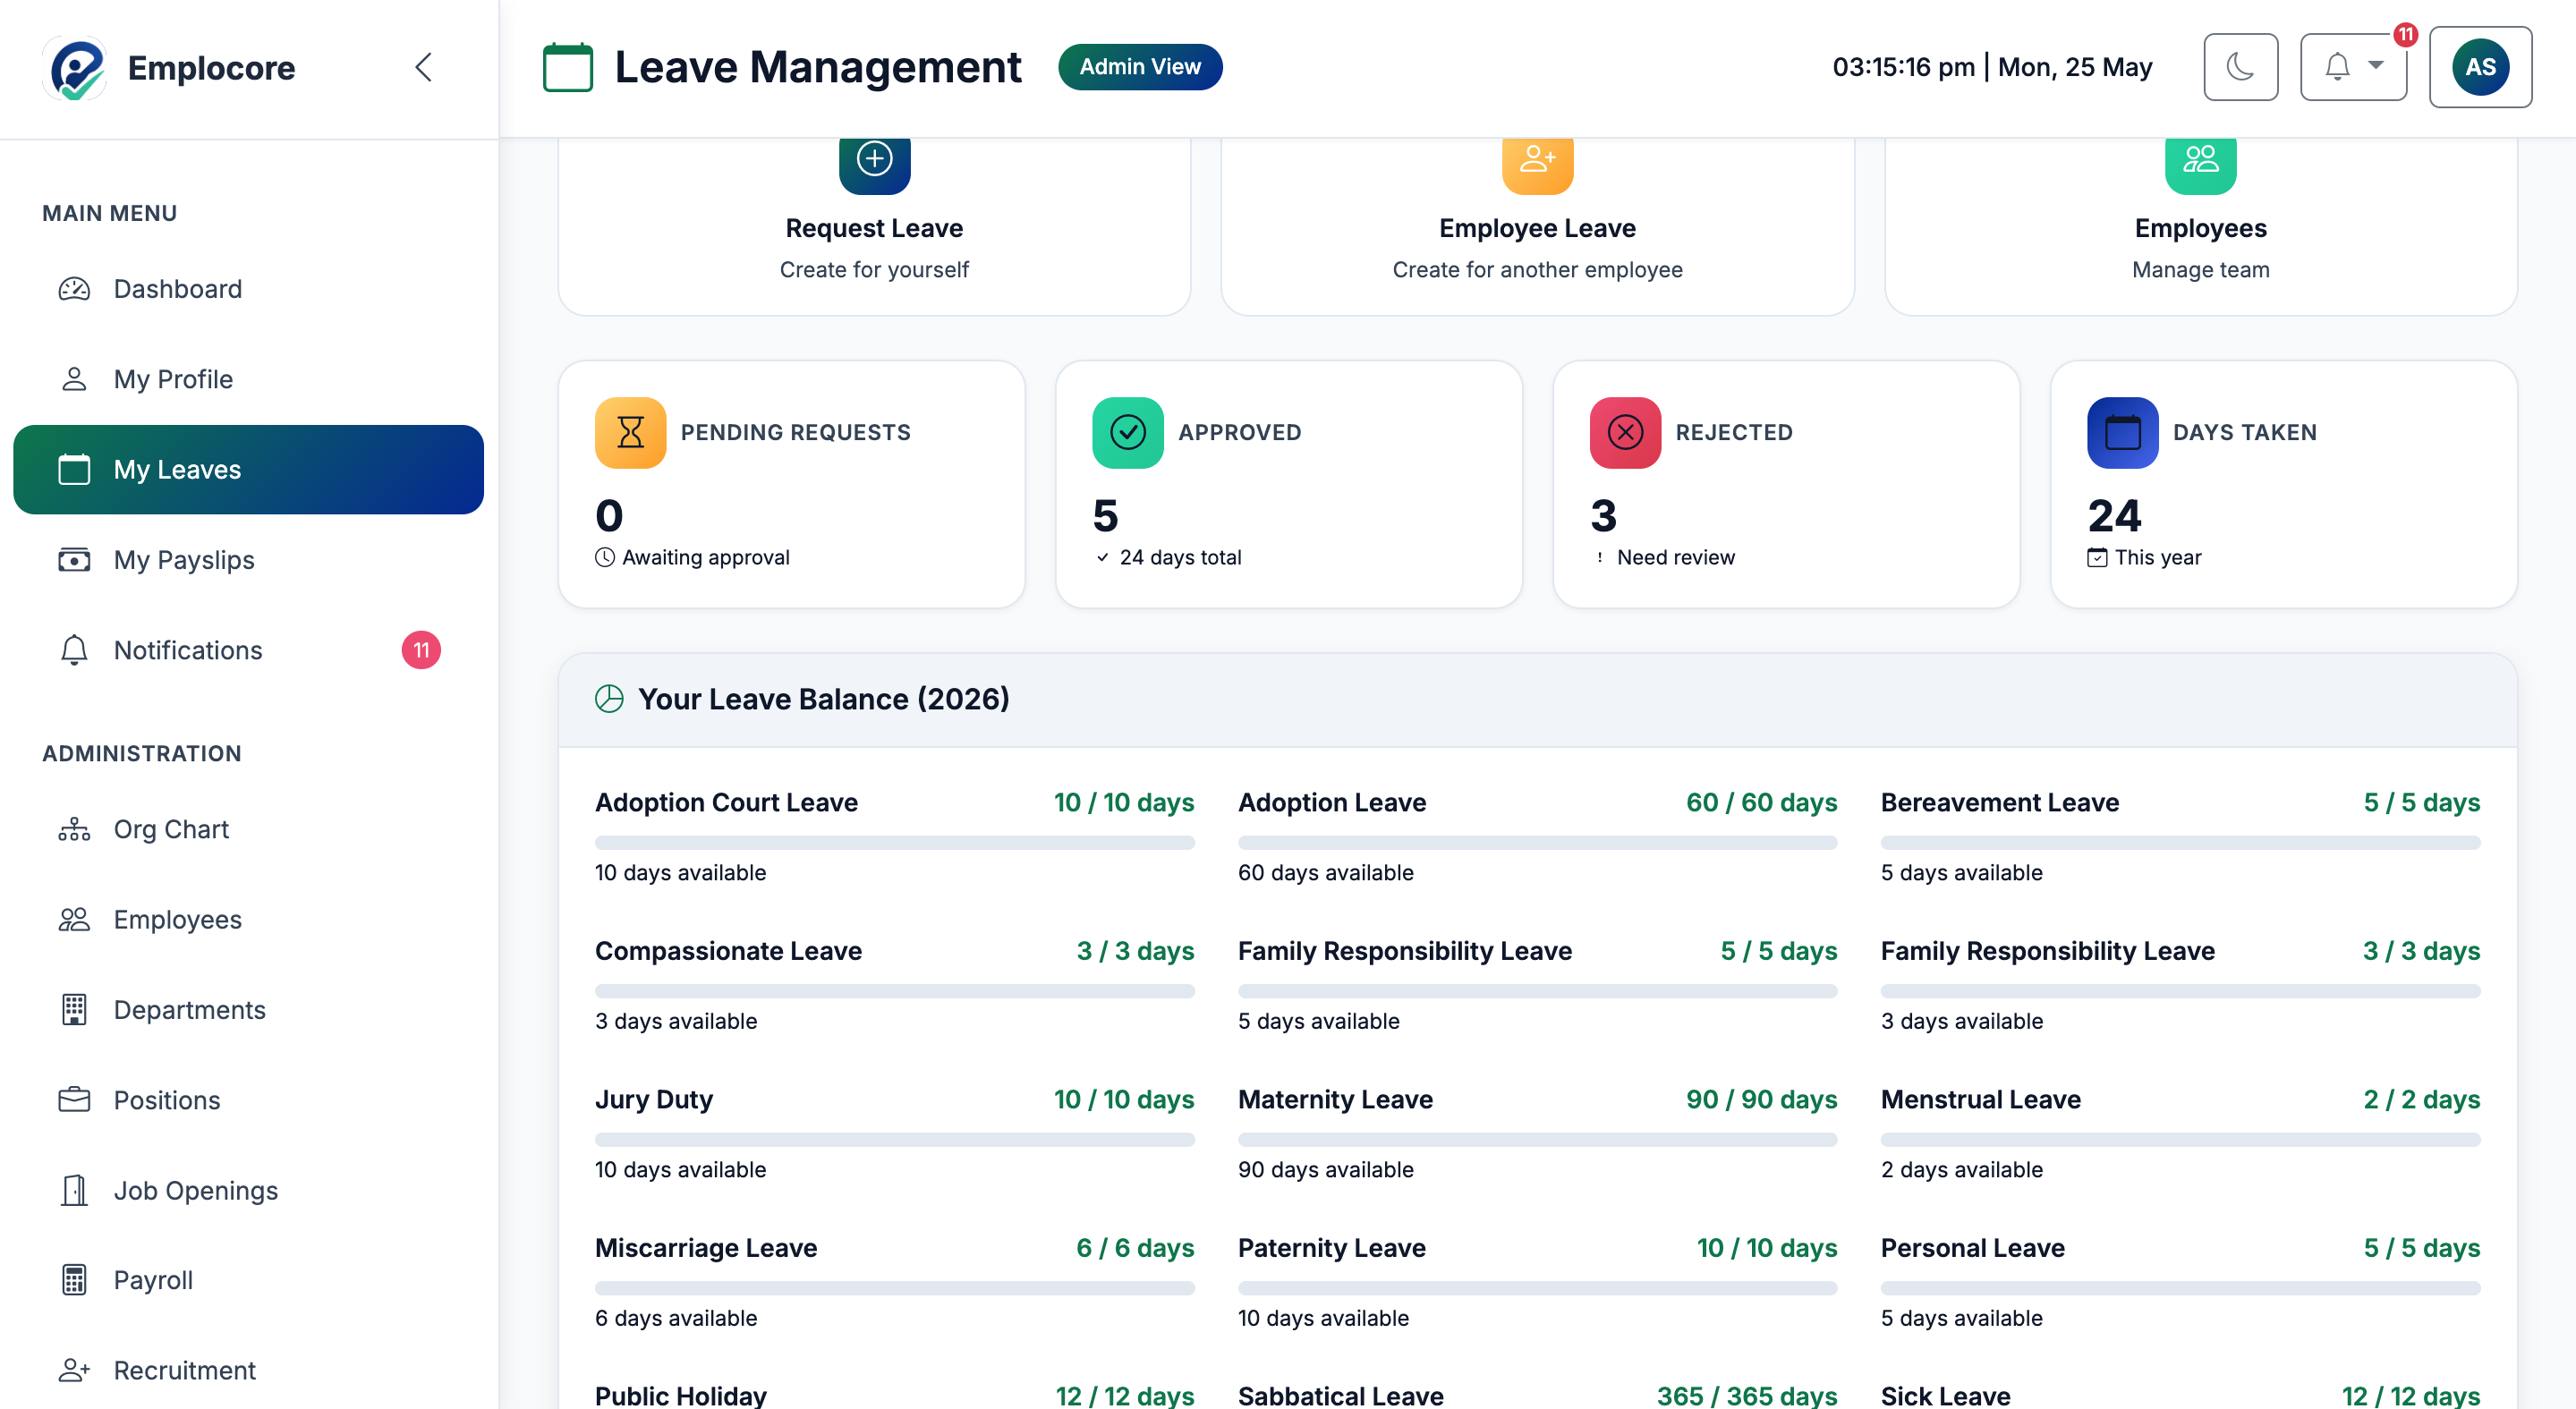Click the Personal Leave progress bar

coord(2180,1288)
